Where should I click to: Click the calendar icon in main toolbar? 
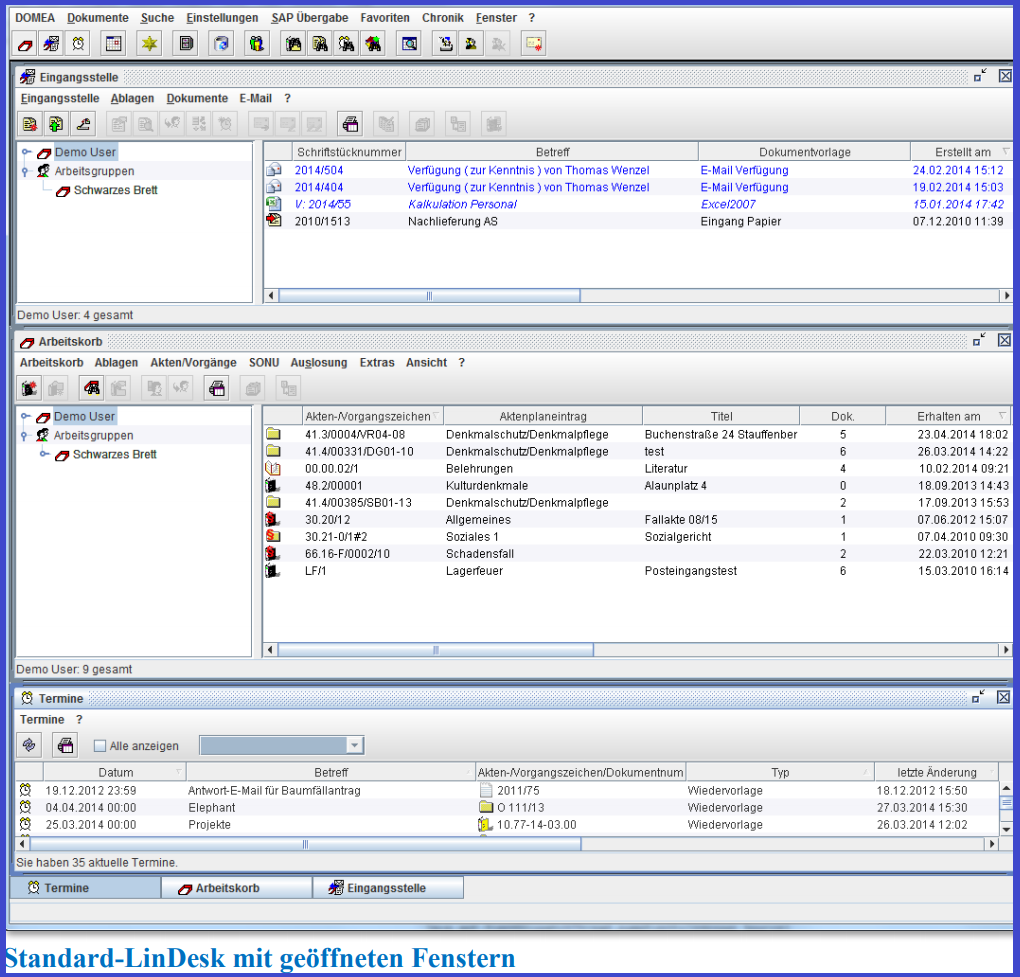point(113,43)
